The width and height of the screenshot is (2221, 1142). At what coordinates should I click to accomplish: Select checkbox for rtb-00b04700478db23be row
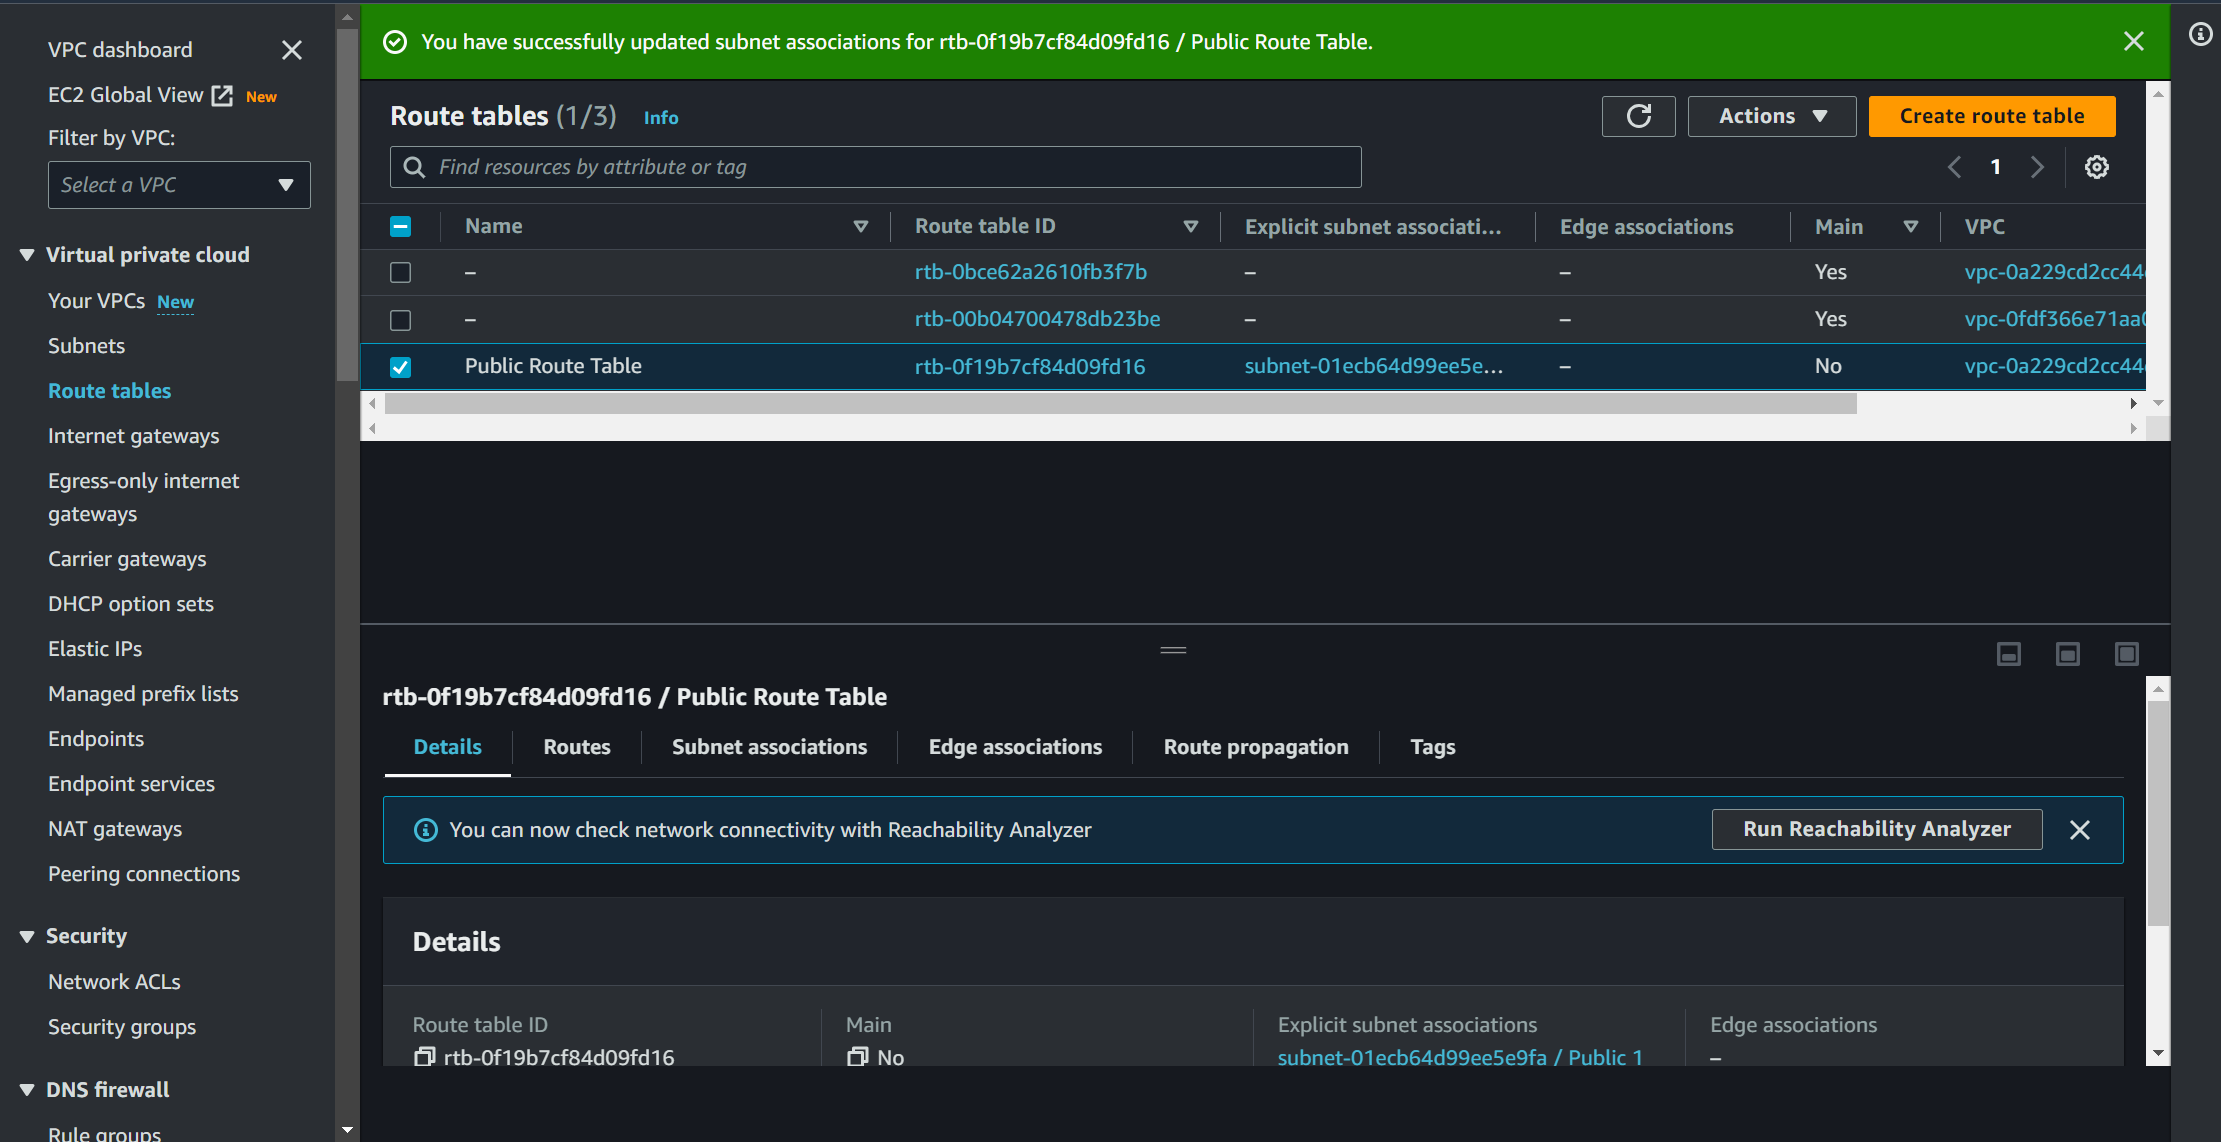[400, 320]
